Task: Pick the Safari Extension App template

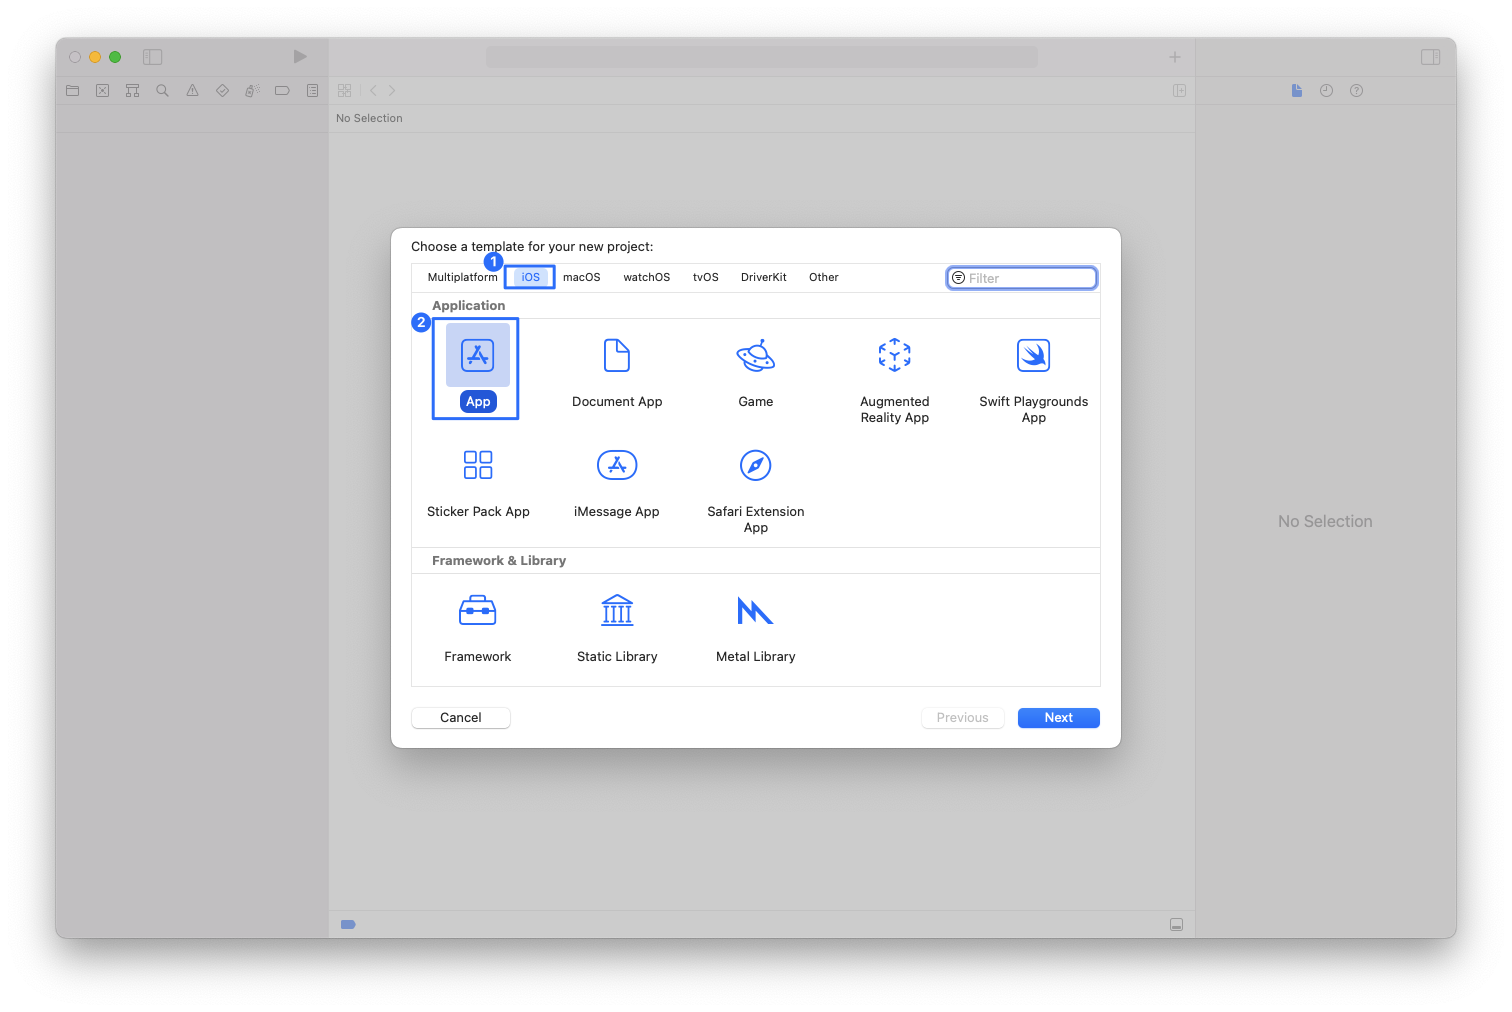Action: (x=756, y=491)
